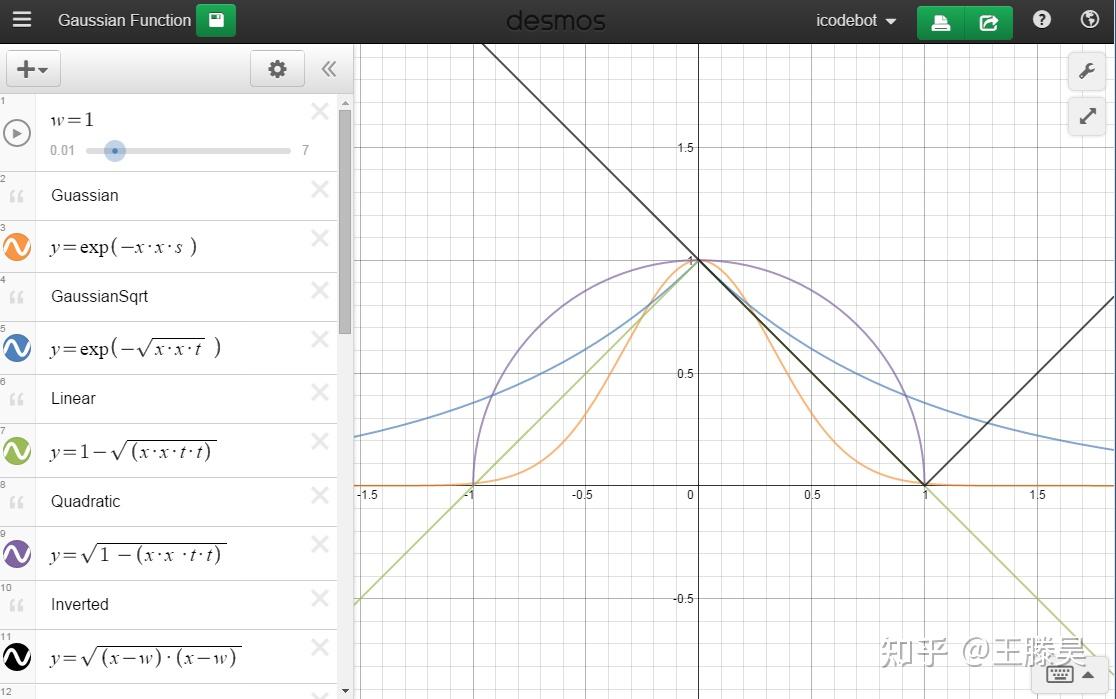Click the Gaussian Function graph title
1116x699 pixels.
click(x=125, y=21)
